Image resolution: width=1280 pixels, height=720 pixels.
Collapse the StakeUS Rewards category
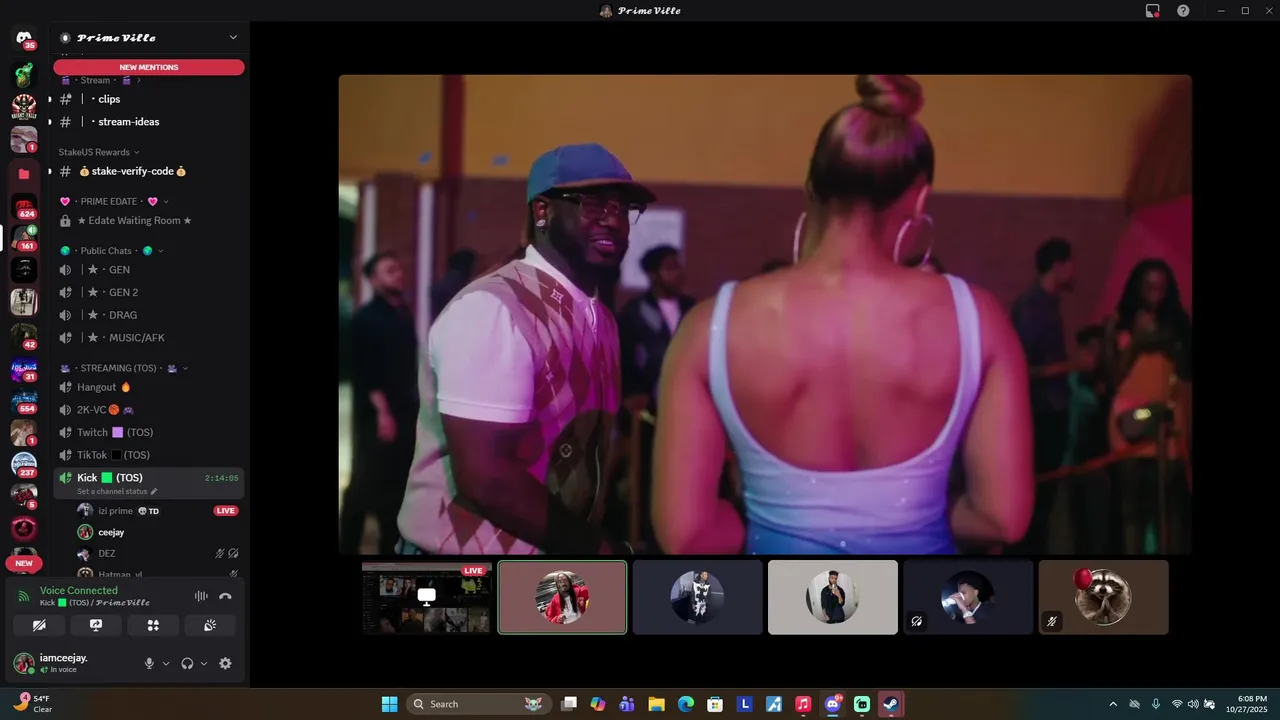tap(99, 152)
